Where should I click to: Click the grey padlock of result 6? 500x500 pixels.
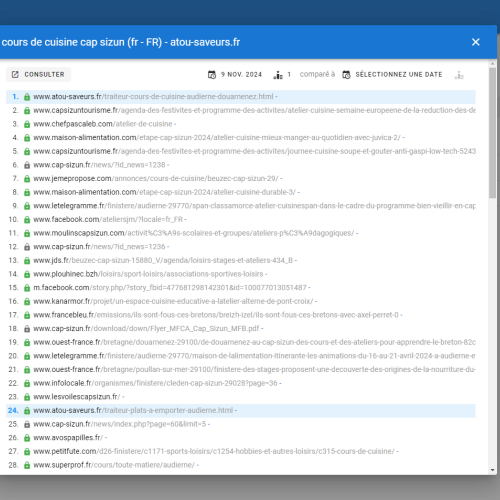pos(27,165)
